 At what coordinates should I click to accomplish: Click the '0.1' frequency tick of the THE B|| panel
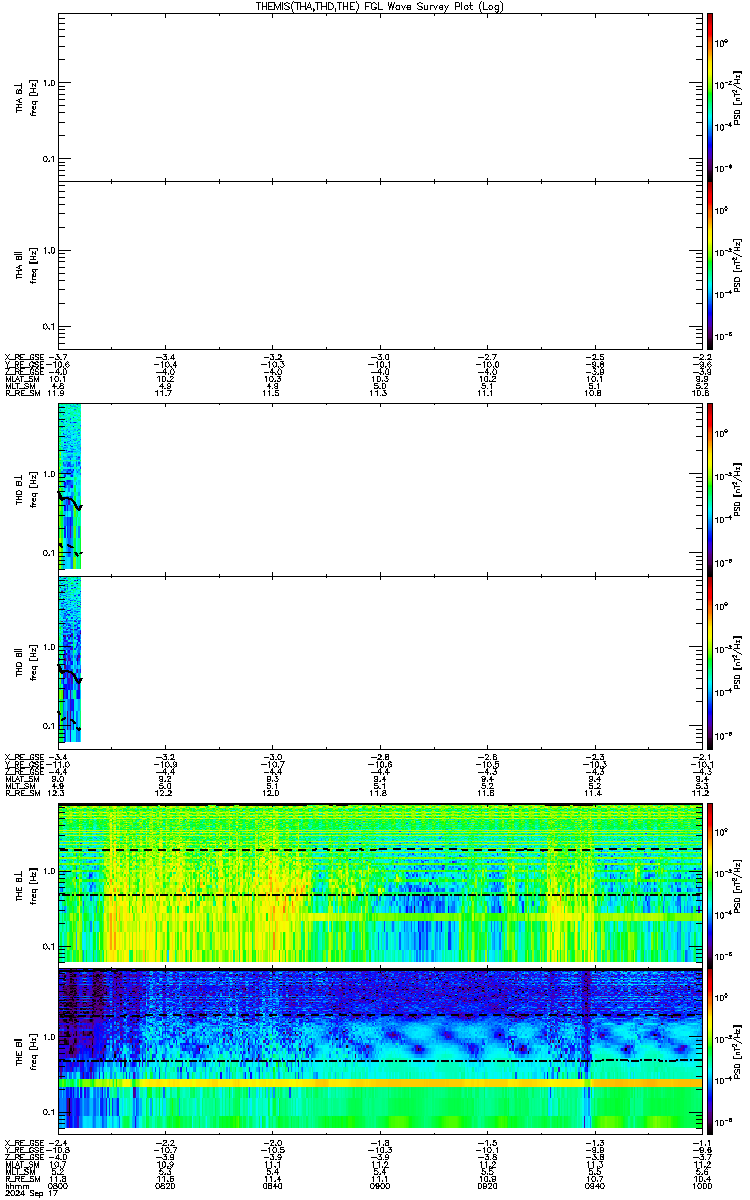(48, 1112)
